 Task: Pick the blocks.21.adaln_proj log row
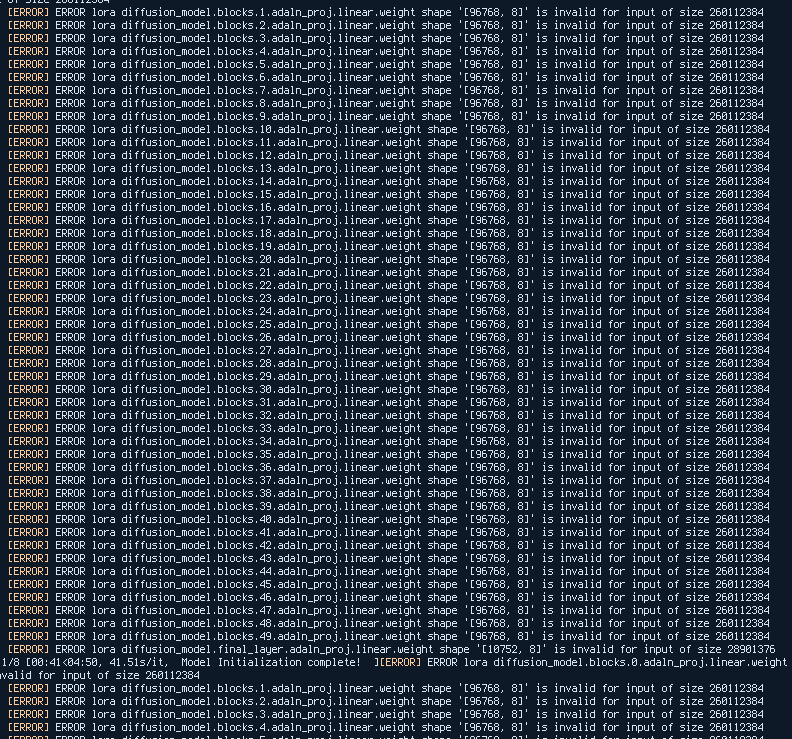(x=388, y=272)
